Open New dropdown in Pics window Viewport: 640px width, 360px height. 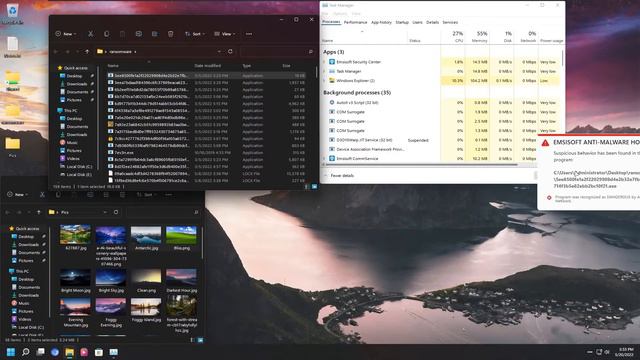coord(18,195)
